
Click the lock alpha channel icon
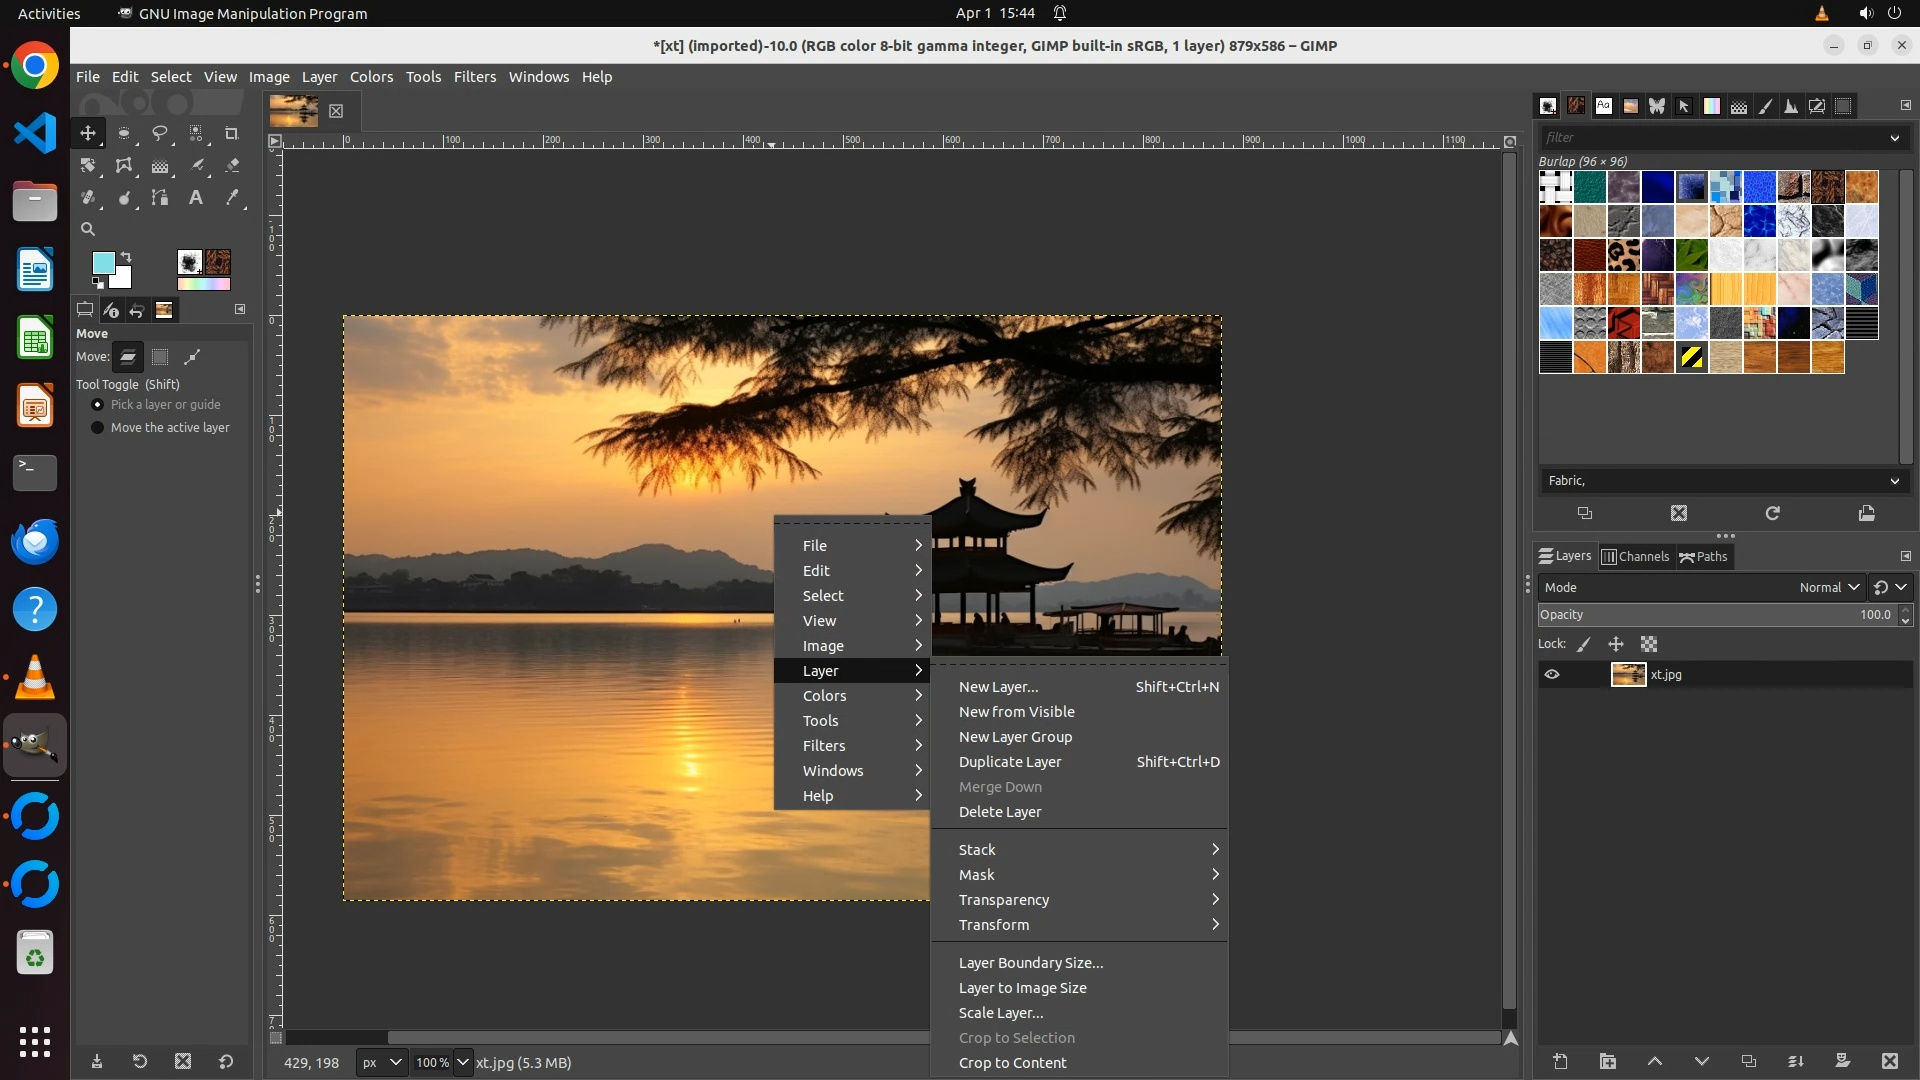pos(1649,644)
